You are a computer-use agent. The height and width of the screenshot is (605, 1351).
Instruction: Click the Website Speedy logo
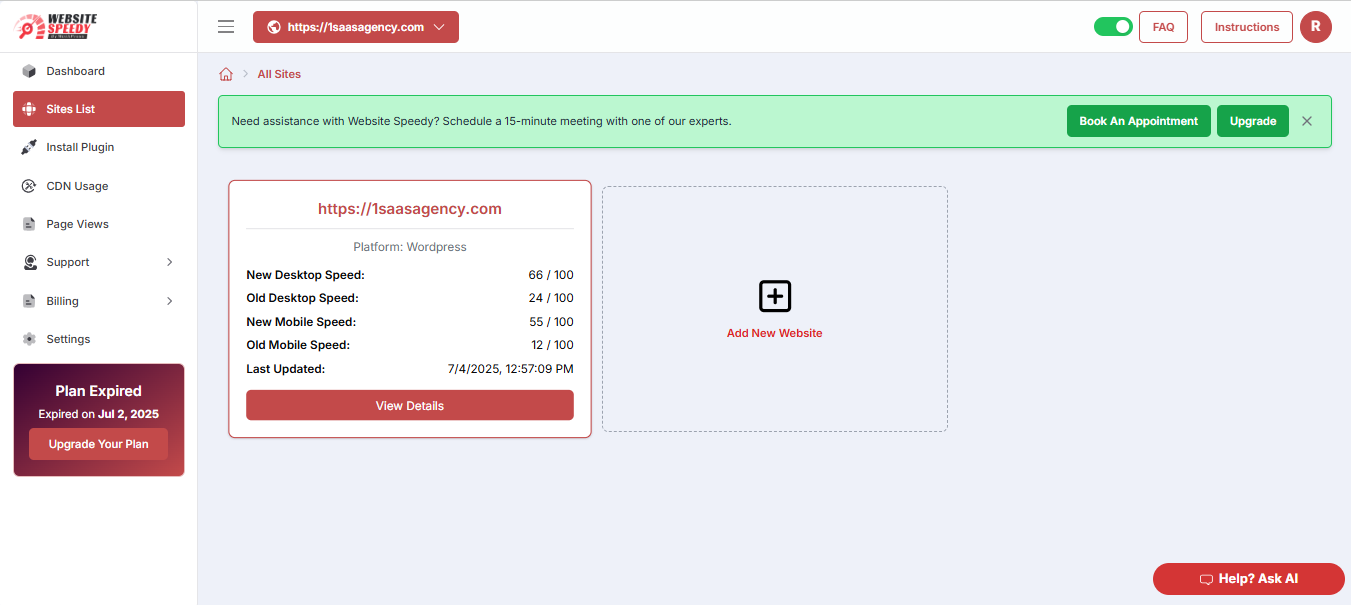tap(59, 26)
